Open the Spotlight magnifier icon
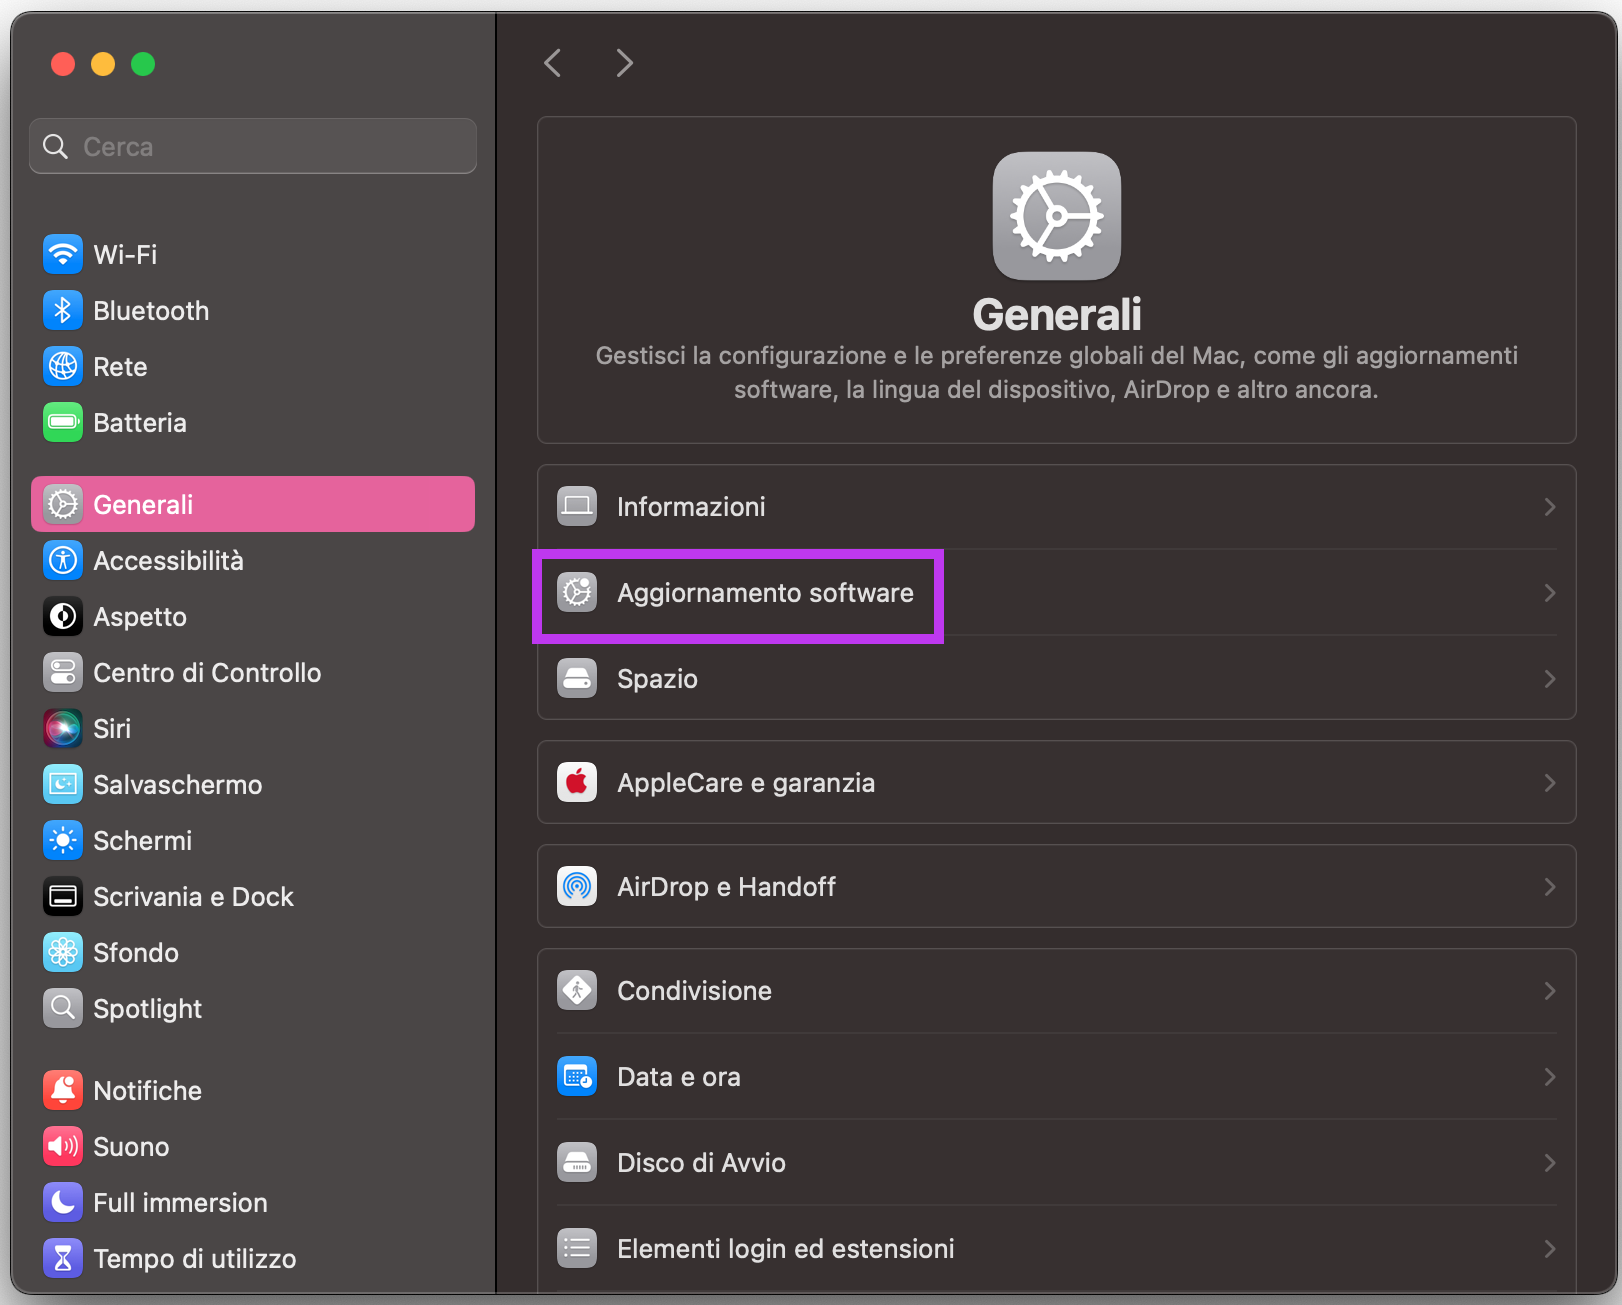The height and width of the screenshot is (1305, 1622). coord(62,1008)
